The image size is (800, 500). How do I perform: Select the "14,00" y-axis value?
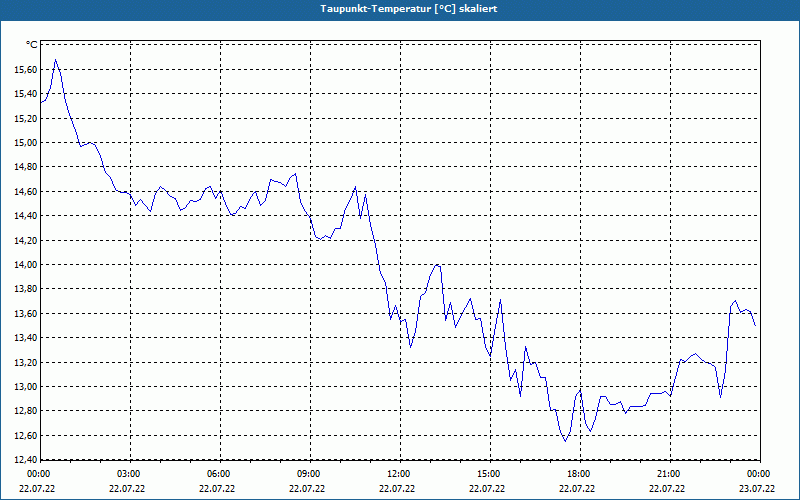point(26,265)
